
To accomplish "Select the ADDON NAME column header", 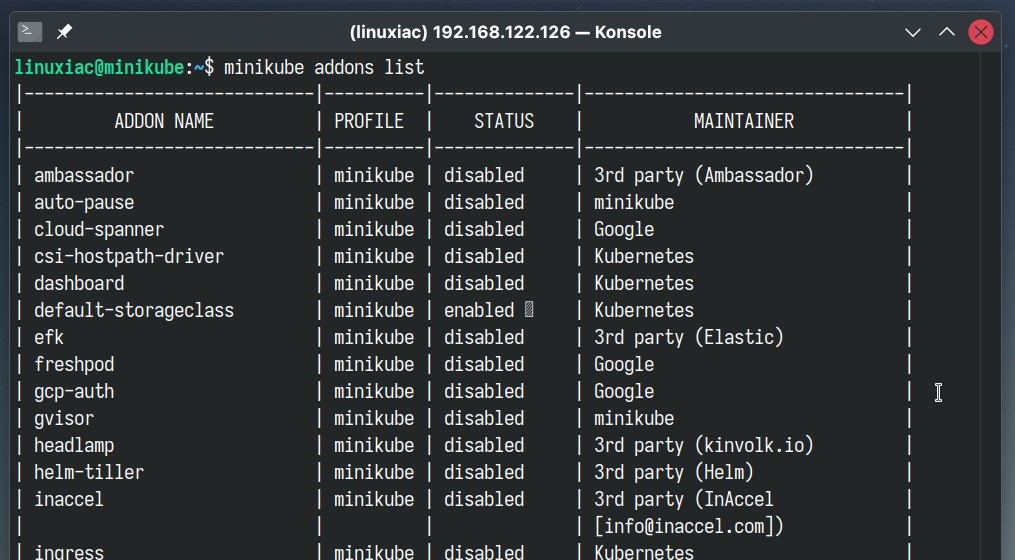I will click(164, 121).
